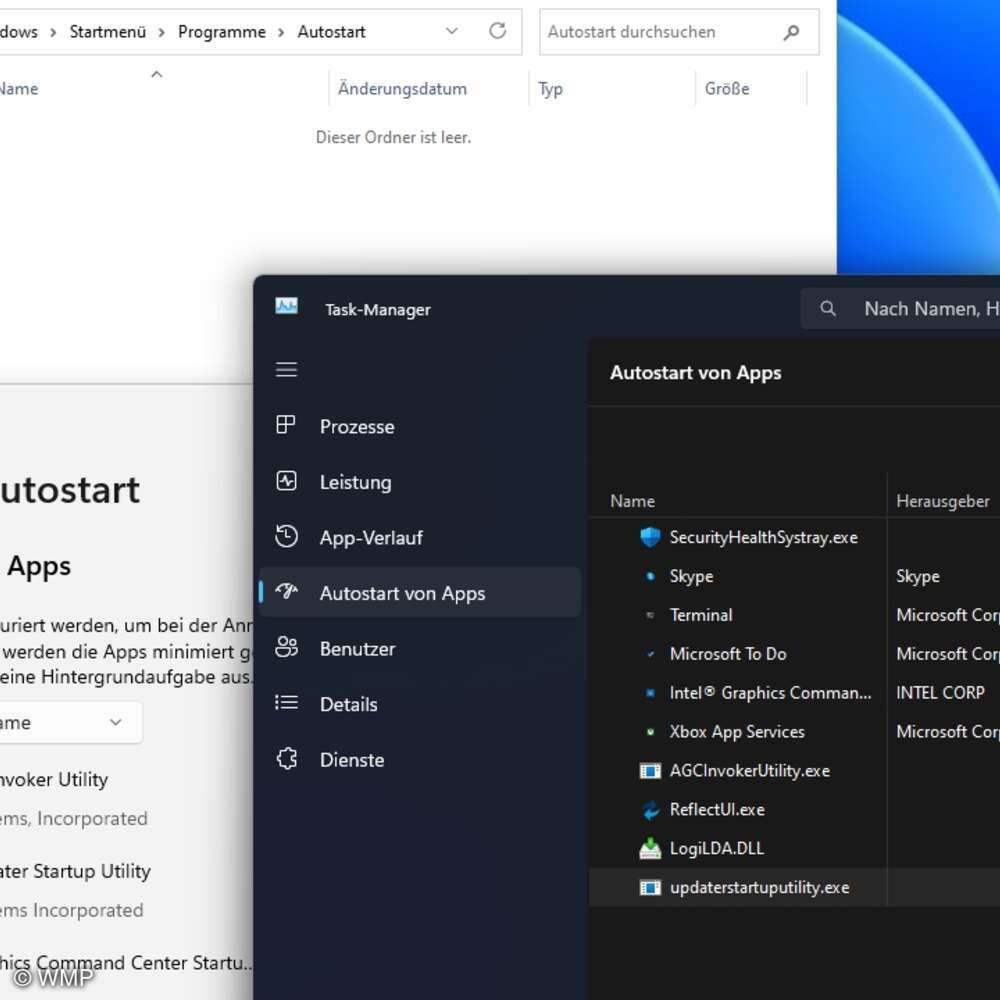Open the Prozesse page in Task-Manager
This screenshot has height=1000, width=1000.
(357, 426)
